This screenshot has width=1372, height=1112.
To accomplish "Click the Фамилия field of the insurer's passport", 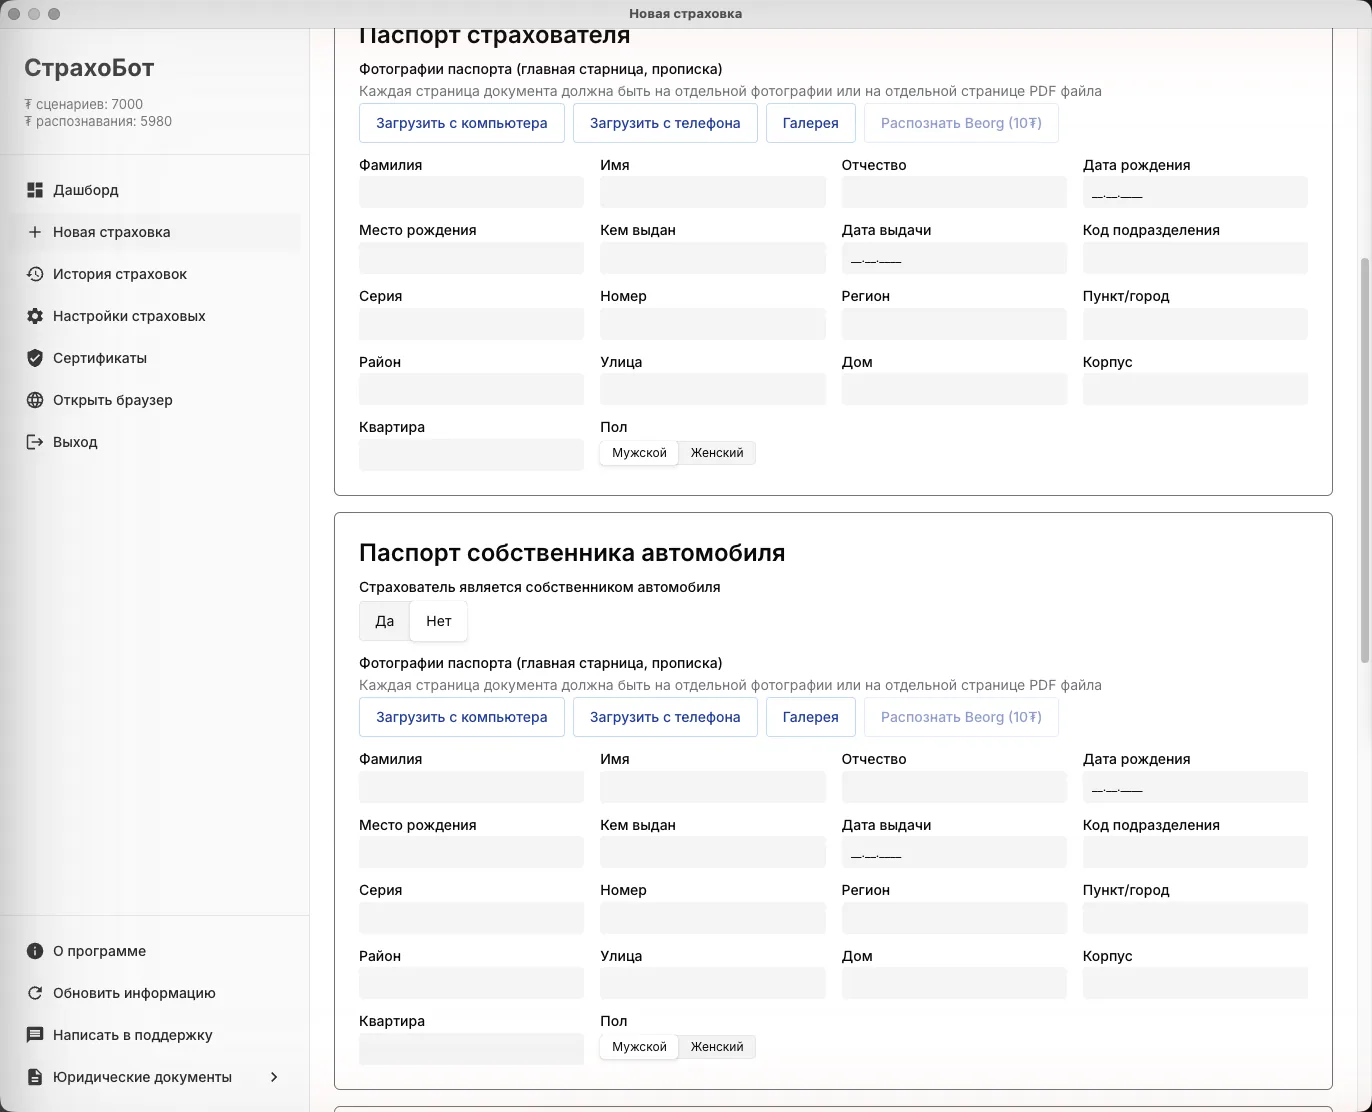I will click(x=471, y=192).
